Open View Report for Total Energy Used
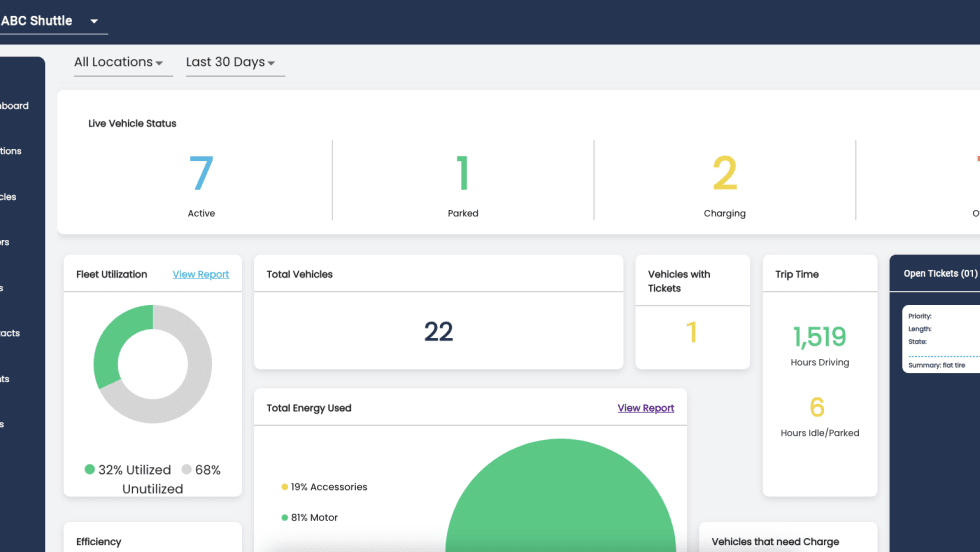Screen dimensions: 980x552 (645, 408)
